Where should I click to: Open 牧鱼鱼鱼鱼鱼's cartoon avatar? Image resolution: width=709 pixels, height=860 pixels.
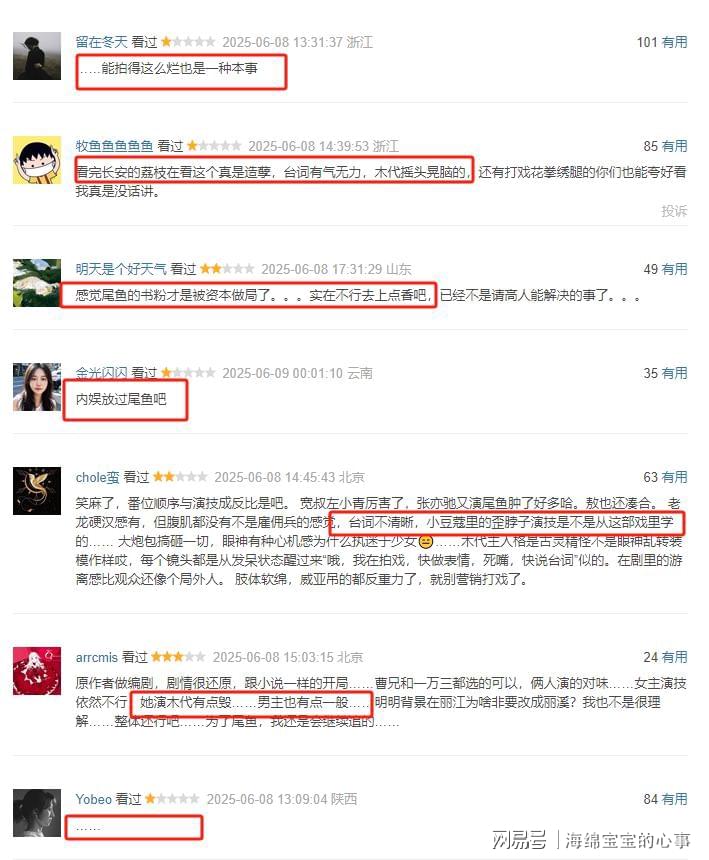[x=37, y=160]
